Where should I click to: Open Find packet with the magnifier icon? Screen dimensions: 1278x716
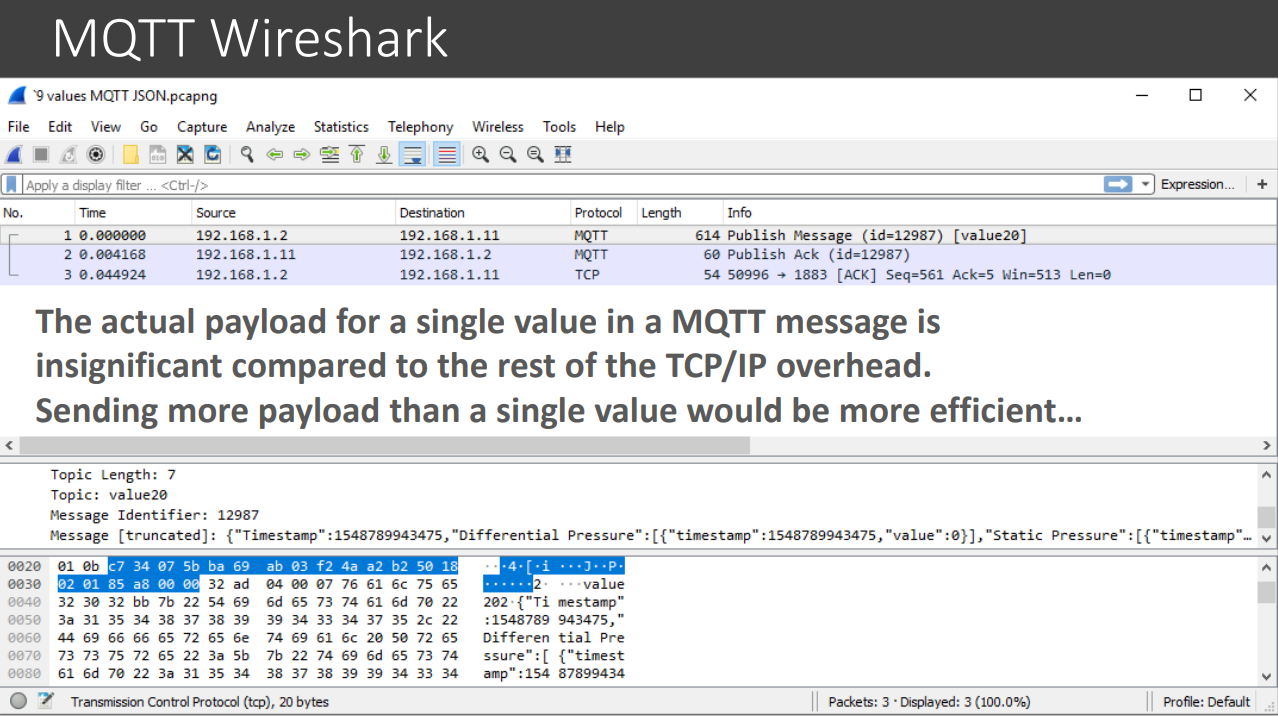click(x=247, y=155)
